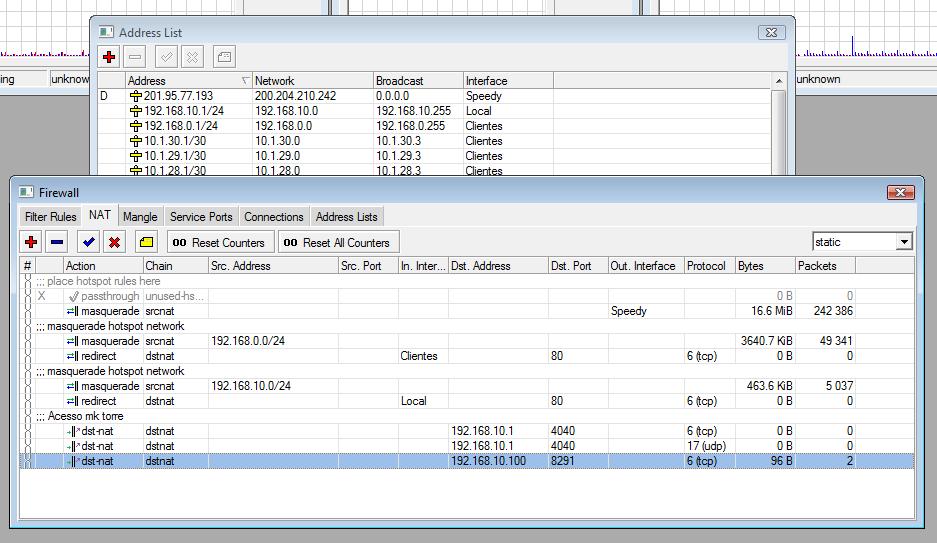Select masquerade rule icon with Speedy interface
The width and height of the screenshot is (937, 543).
coord(72,311)
